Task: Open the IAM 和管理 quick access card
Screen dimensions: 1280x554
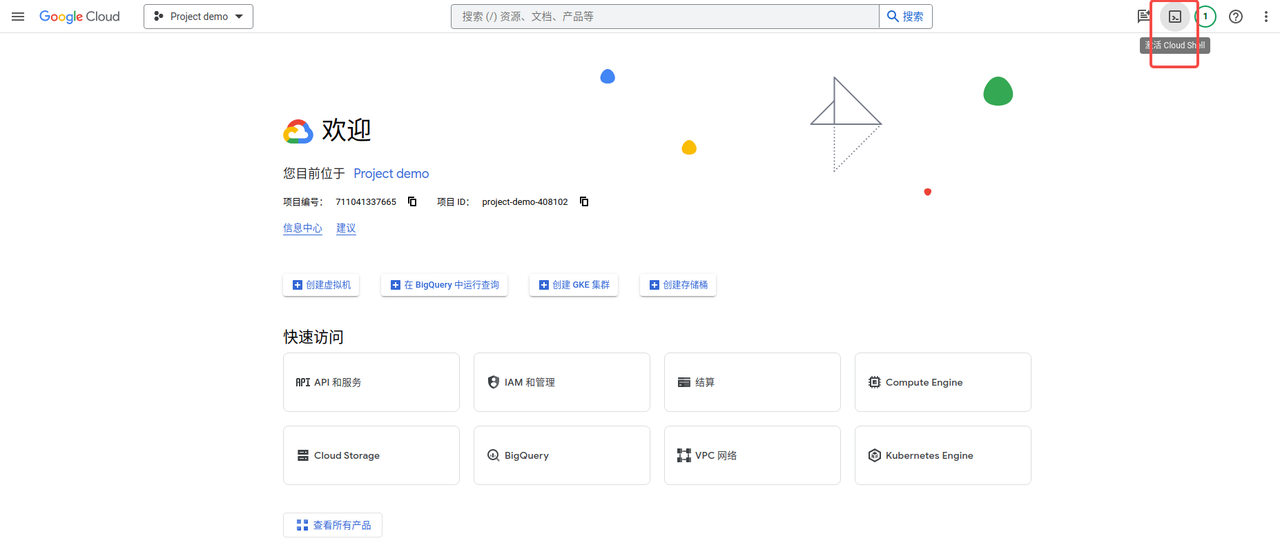Action: pyautogui.click(x=562, y=382)
